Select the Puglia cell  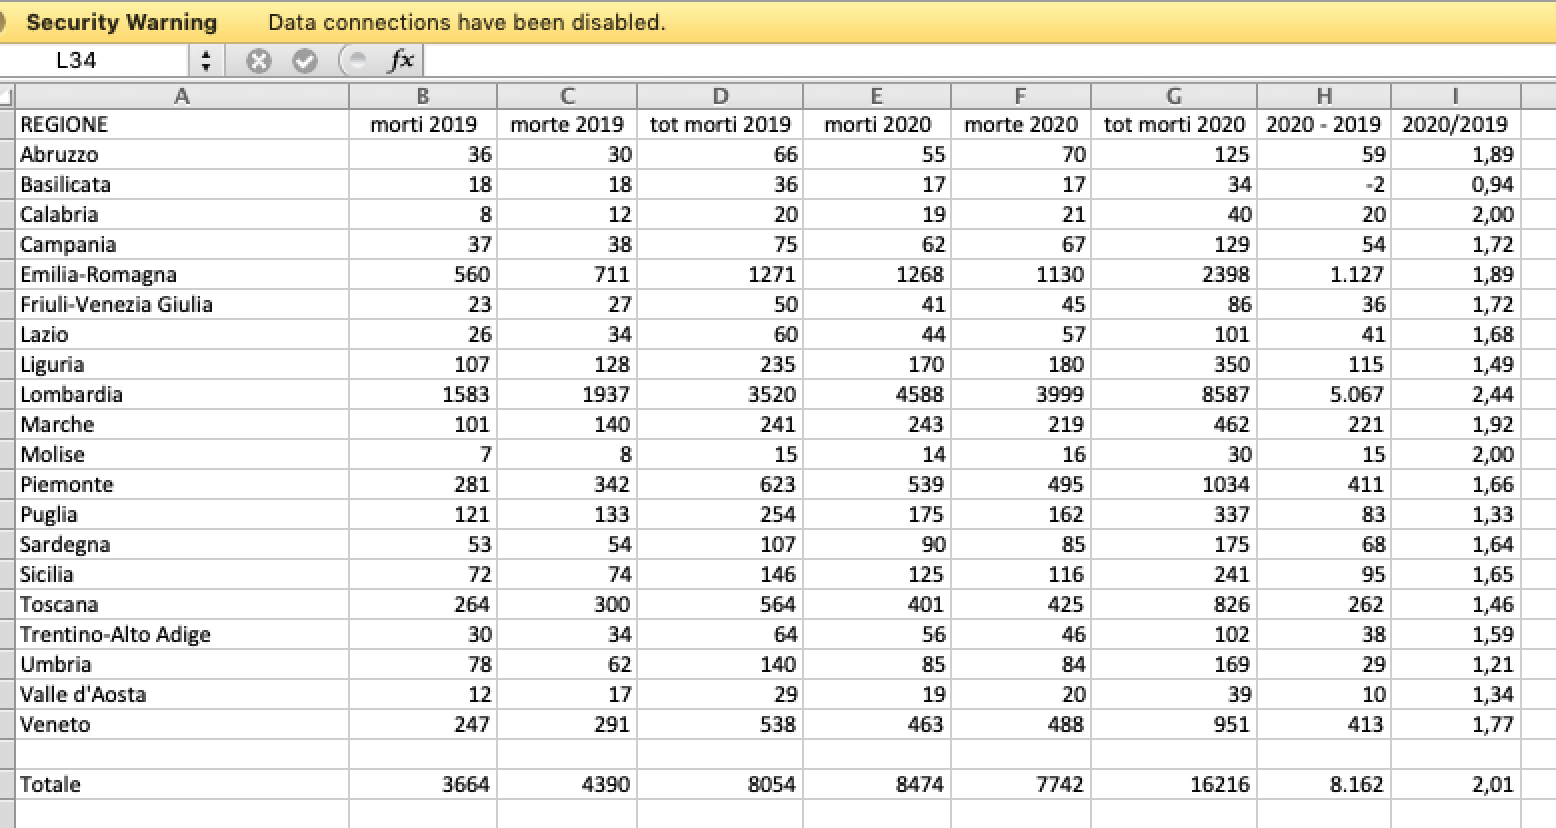[182, 514]
